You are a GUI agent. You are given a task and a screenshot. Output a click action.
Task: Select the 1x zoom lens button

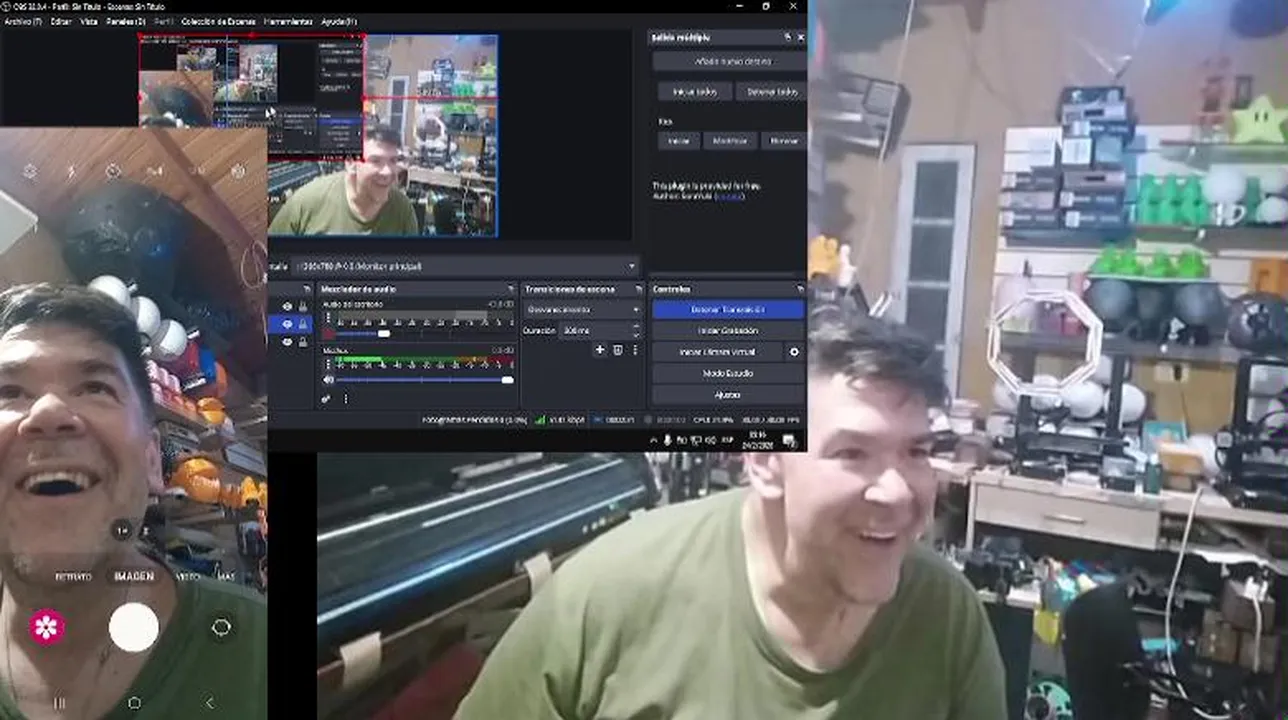click(122, 531)
